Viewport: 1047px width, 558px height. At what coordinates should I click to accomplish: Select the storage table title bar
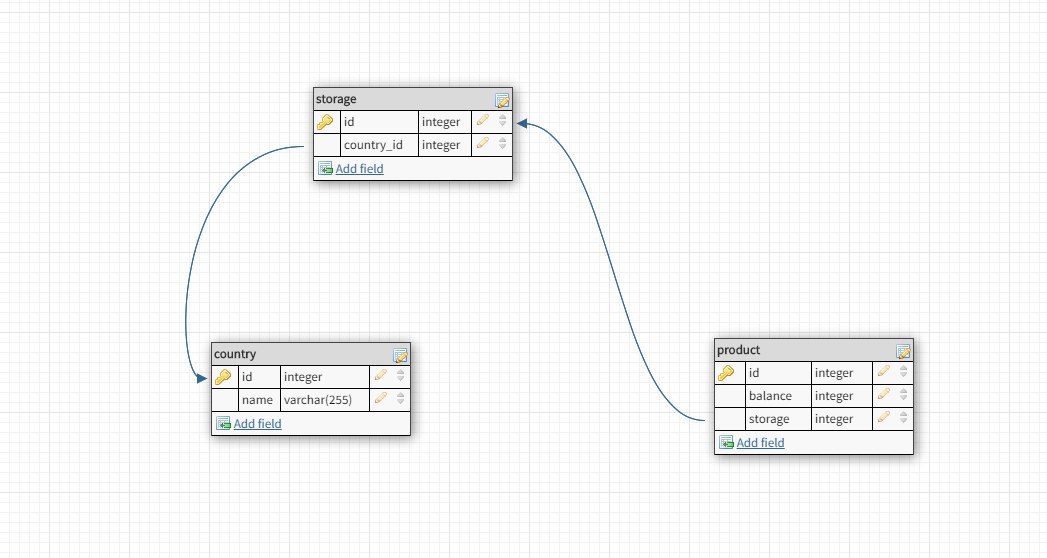click(x=413, y=99)
